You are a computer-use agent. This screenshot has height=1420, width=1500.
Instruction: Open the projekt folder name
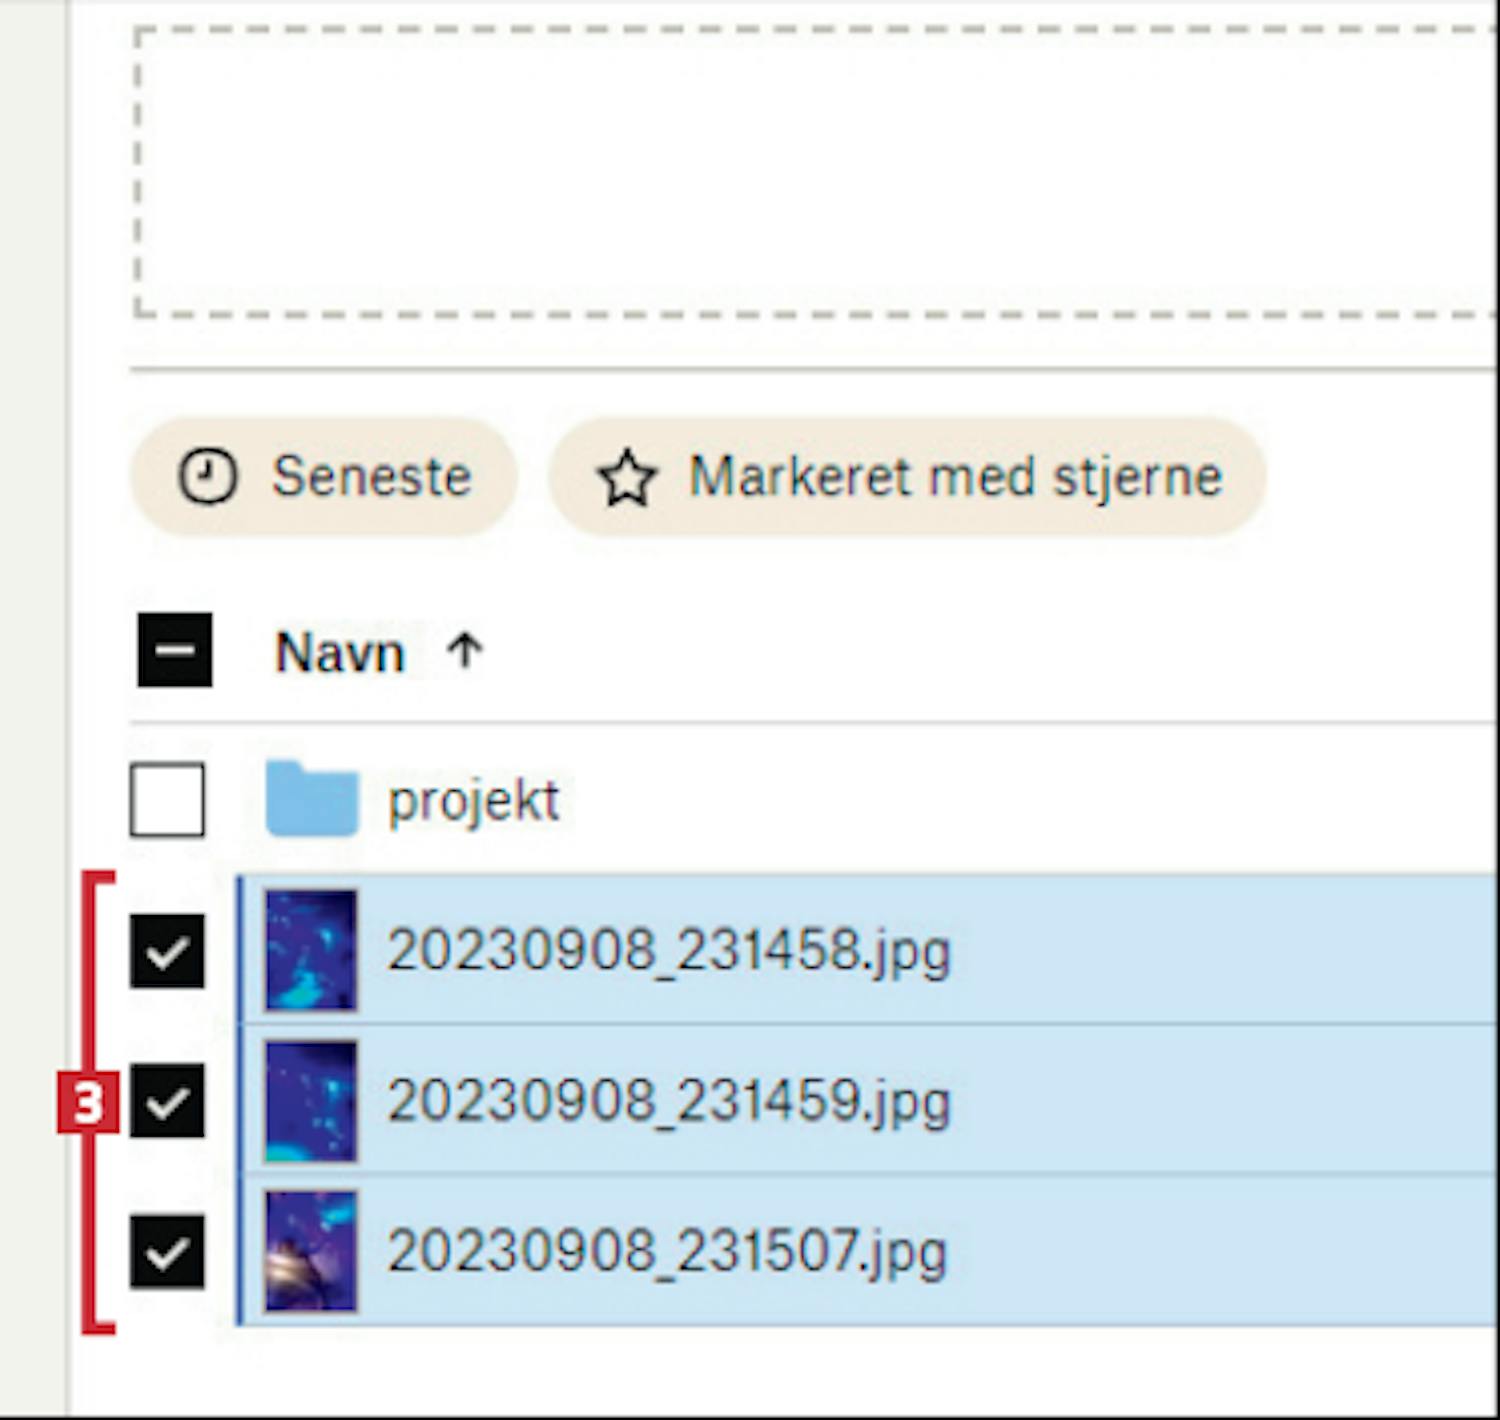coord(473,800)
